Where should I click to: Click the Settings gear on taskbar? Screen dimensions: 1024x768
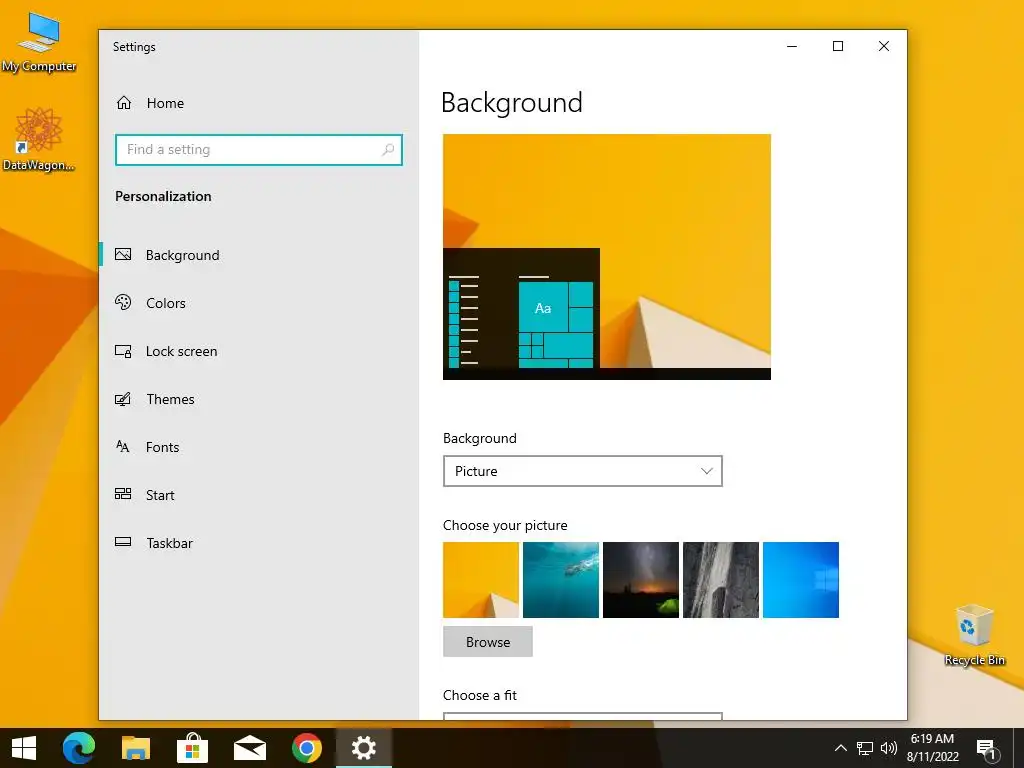coord(364,748)
